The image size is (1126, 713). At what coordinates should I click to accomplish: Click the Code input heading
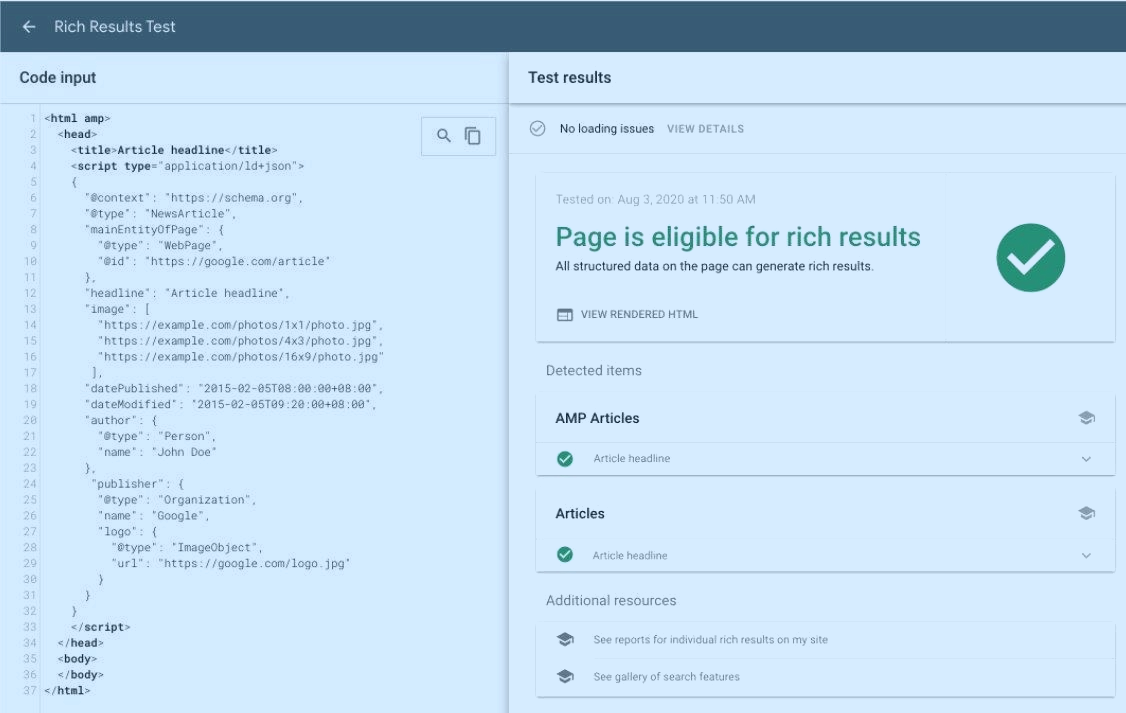click(x=57, y=78)
